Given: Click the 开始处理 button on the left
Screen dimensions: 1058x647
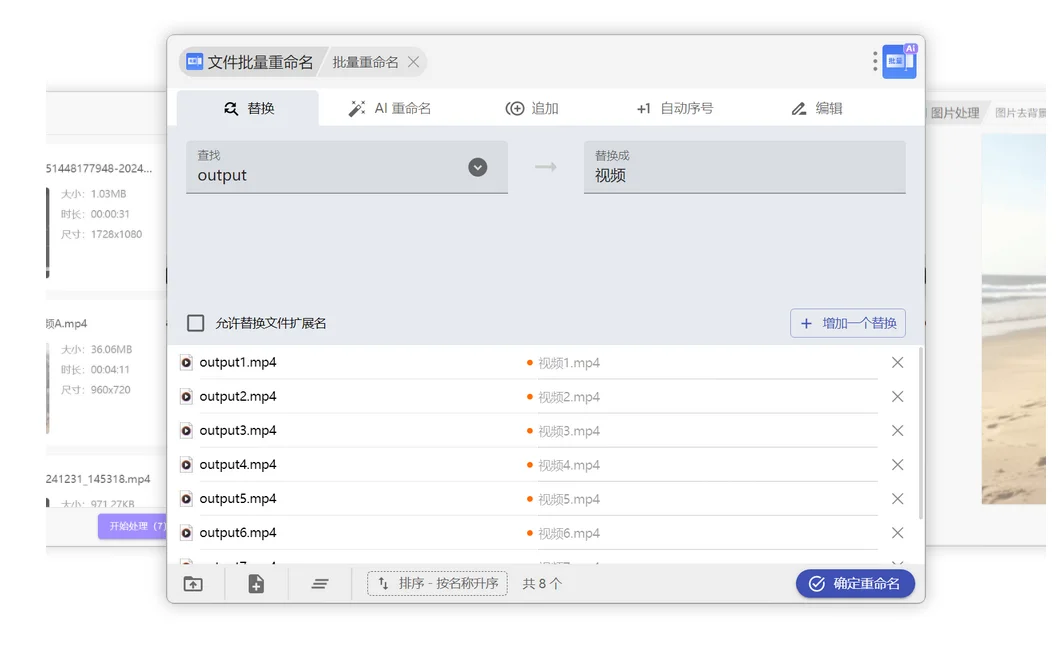Looking at the screenshot, I should (133, 527).
